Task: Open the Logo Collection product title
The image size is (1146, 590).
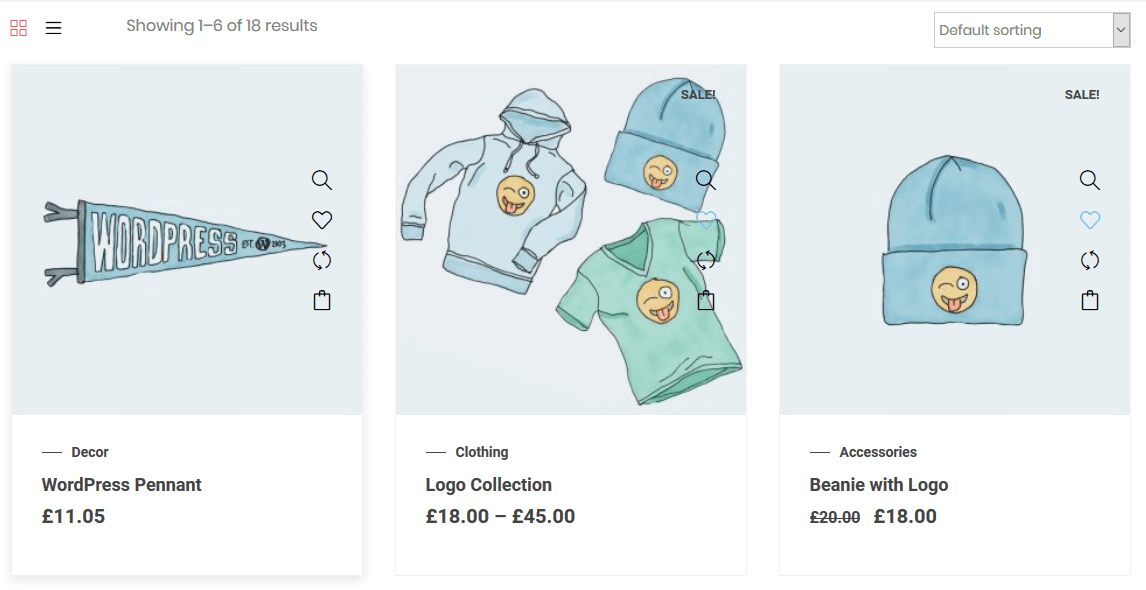Action: click(488, 485)
